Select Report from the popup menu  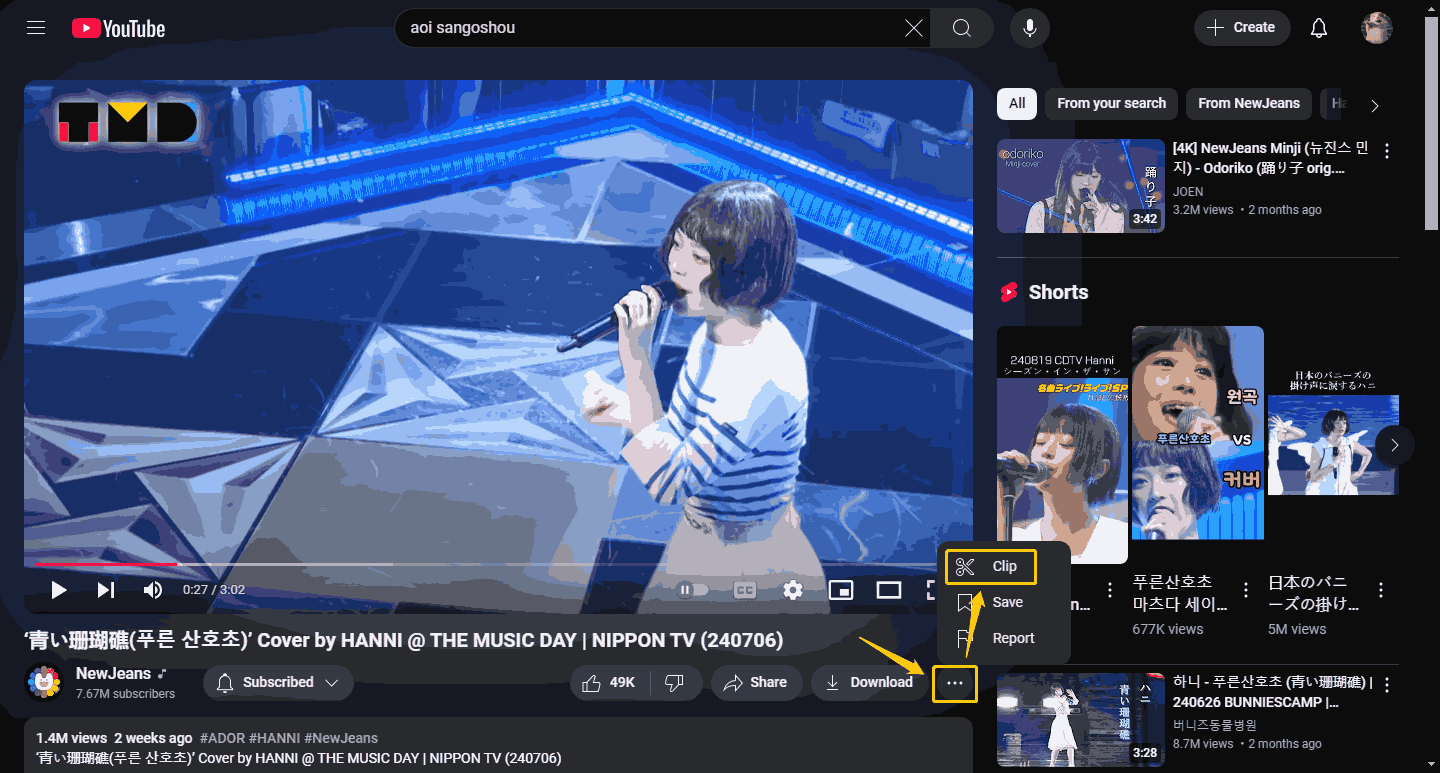(x=1003, y=638)
